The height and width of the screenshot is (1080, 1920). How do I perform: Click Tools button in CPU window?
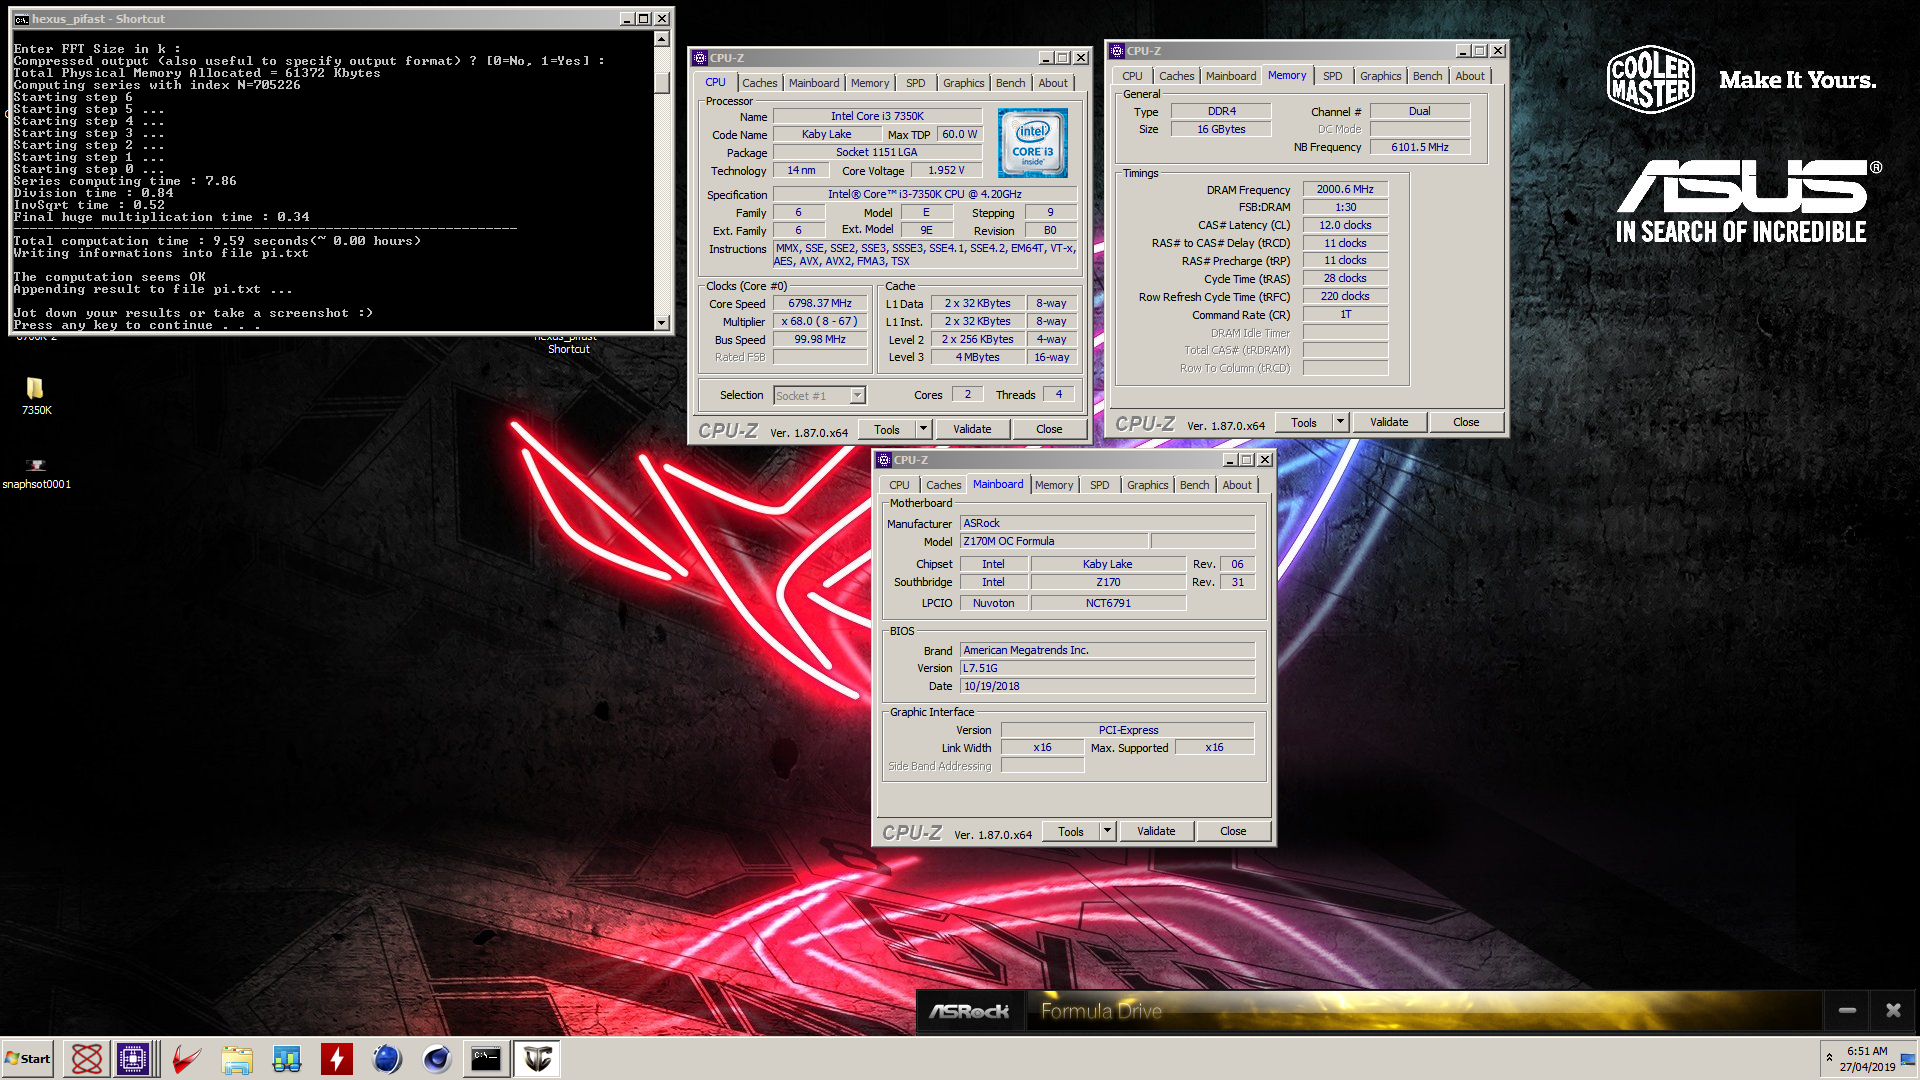pyautogui.click(x=887, y=429)
